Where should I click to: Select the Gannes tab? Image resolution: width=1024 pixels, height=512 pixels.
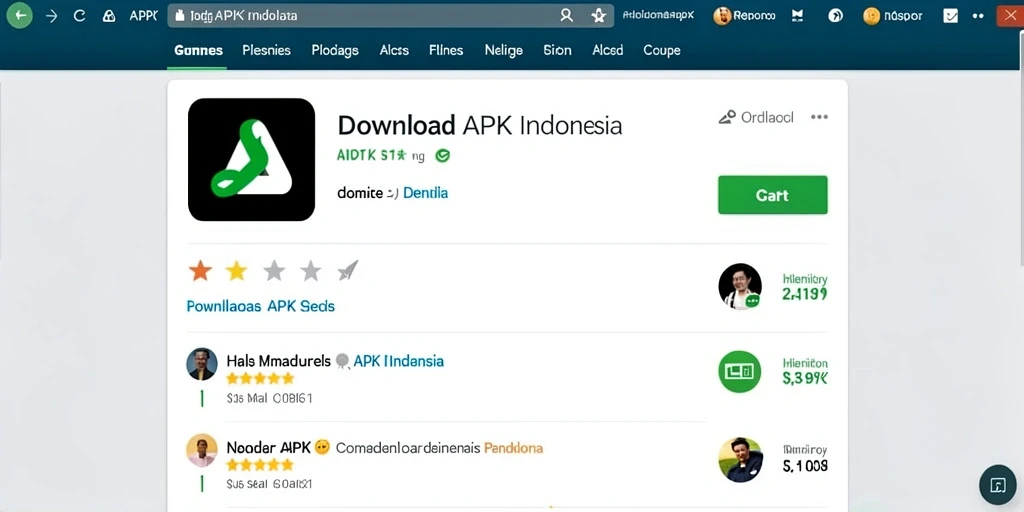coord(199,50)
